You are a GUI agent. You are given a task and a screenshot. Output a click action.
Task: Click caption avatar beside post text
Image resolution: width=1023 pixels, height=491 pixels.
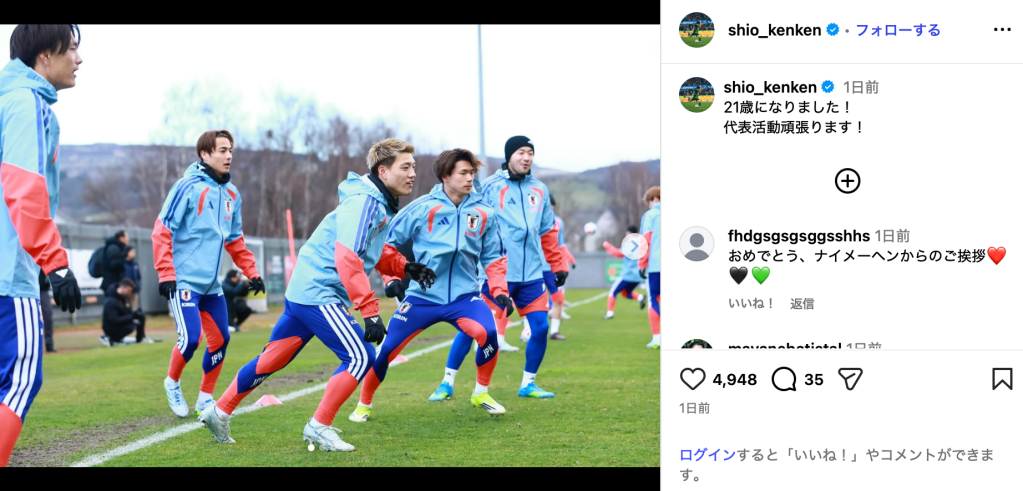pyautogui.click(x=697, y=95)
